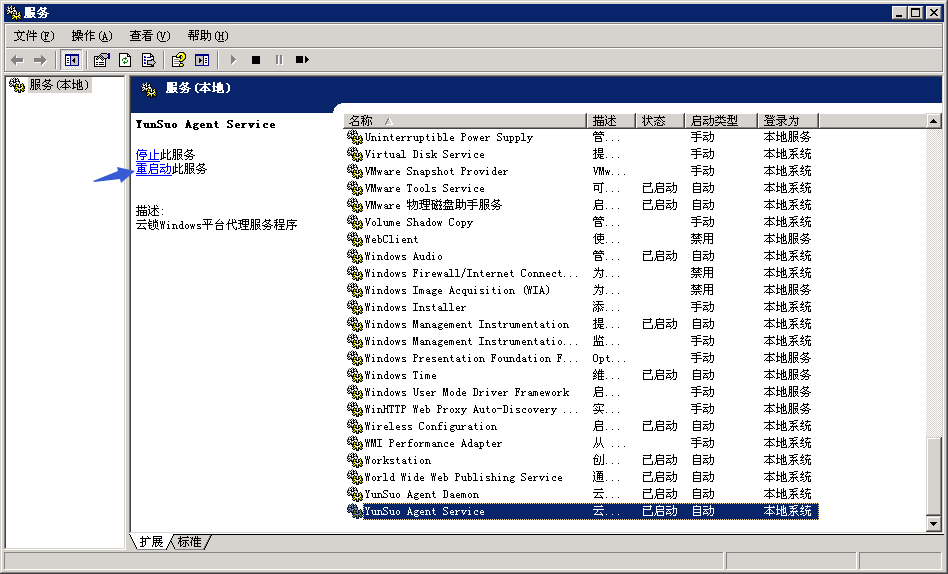Open the 查看 menu
Image resolution: width=948 pixels, height=574 pixels.
pyautogui.click(x=149, y=36)
